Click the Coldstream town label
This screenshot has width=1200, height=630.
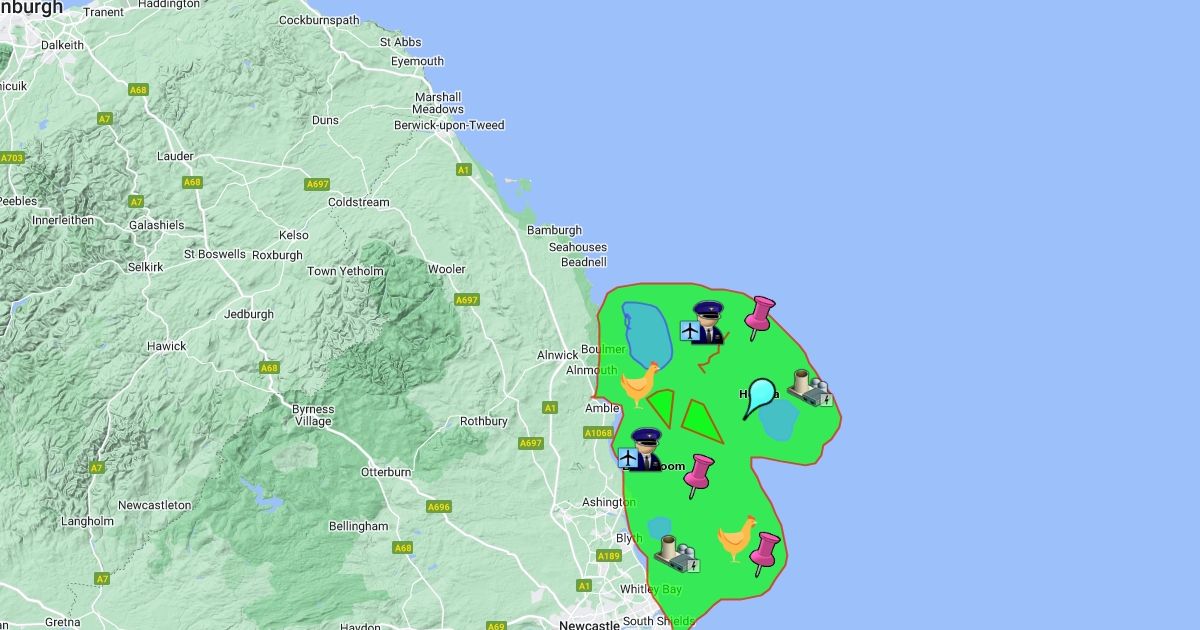coord(359,202)
